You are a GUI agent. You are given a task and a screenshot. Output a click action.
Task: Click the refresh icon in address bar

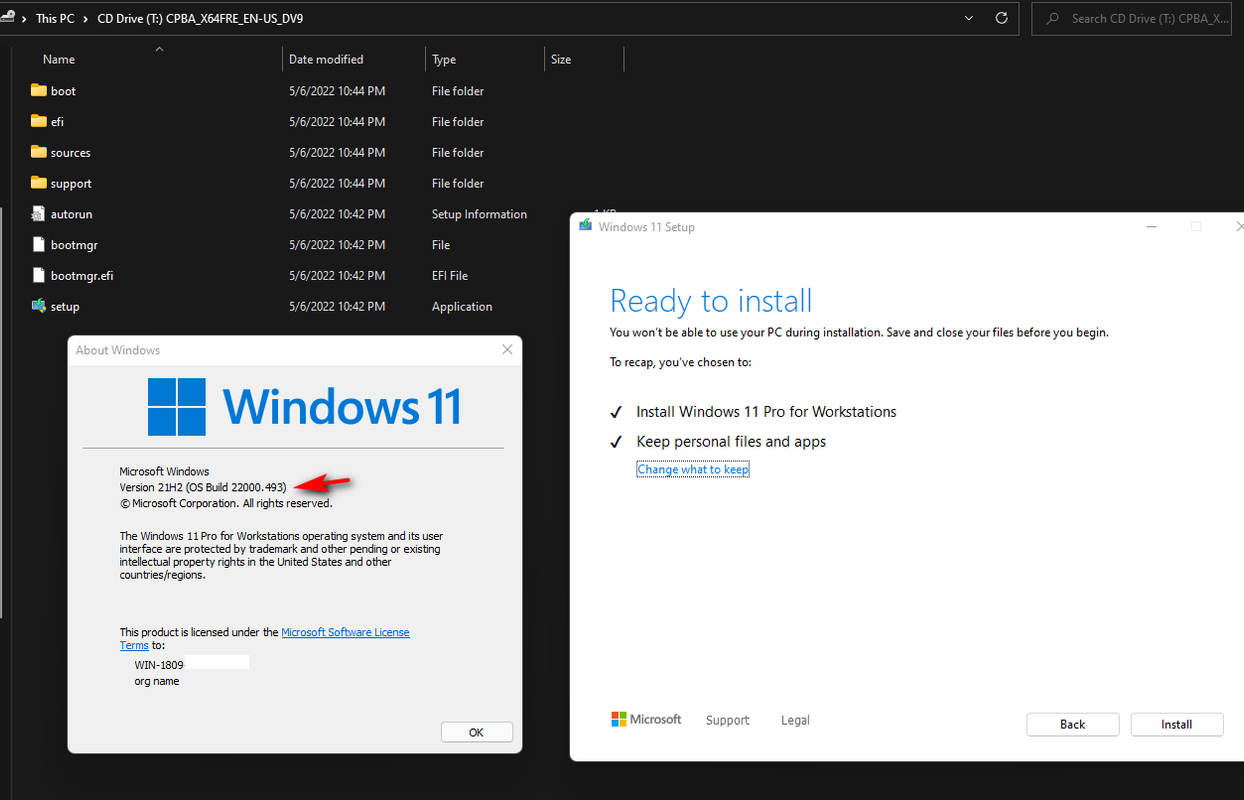coord(1001,18)
